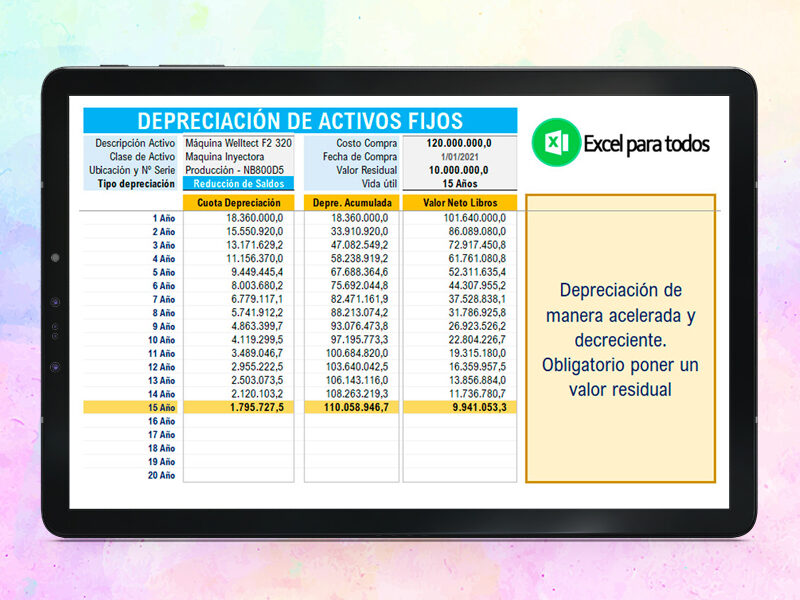
Task: Click accumulated value 100.684.820,0
Action: pyautogui.click(x=357, y=354)
